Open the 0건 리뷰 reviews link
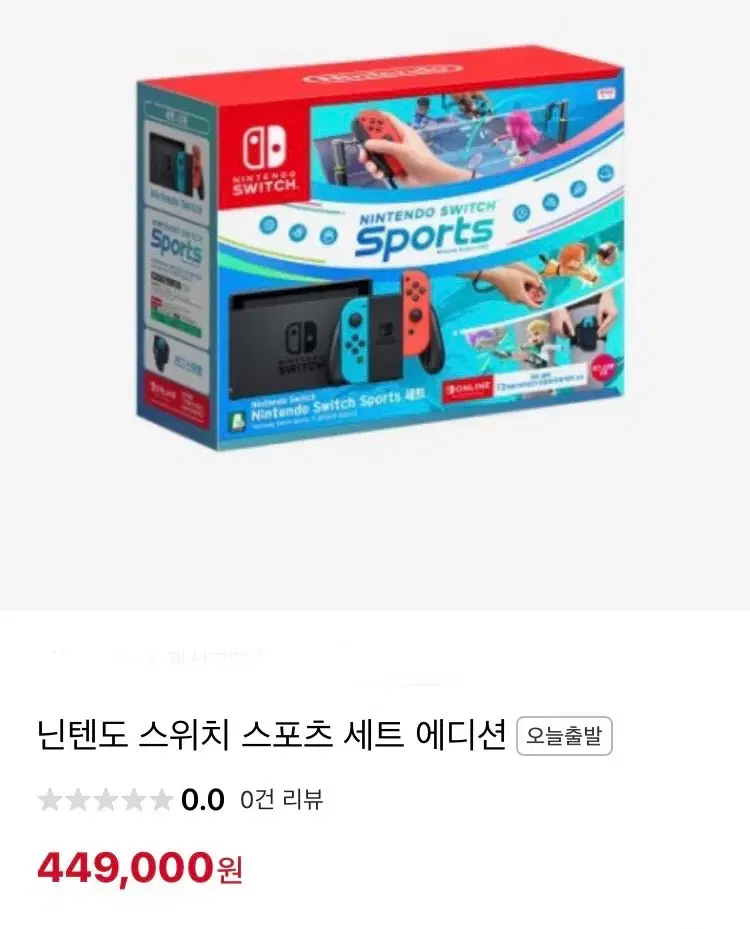 (x=281, y=800)
